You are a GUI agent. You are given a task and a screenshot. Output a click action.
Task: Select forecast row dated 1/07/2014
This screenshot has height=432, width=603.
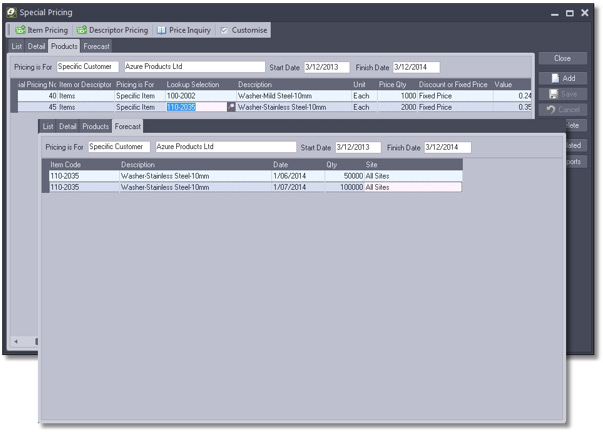coord(255,186)
